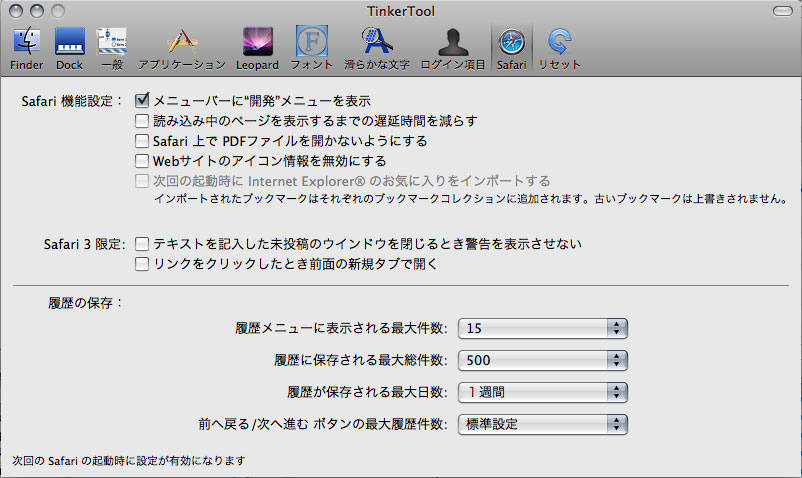
Task: Select the Safari compass toolbar icon
Action: tap(512, 41)
